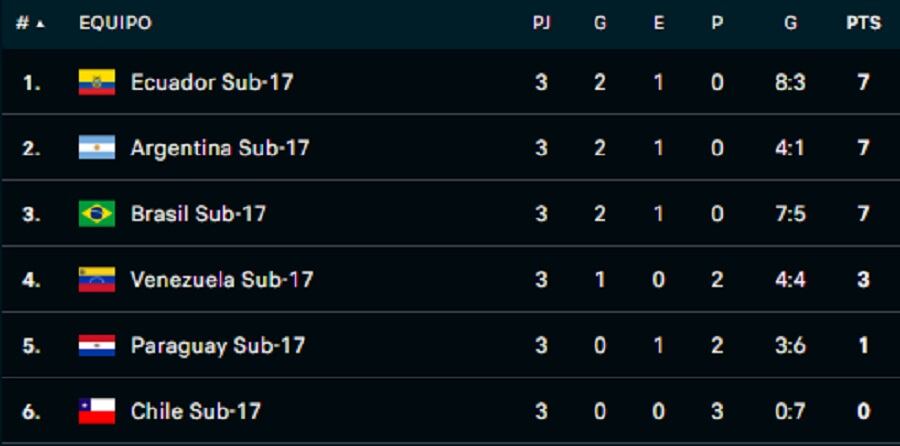Screen dimensions: 900x446
Task: Select the EQUIPO column header
Action: pyautogui.click(x=115, y=23)
